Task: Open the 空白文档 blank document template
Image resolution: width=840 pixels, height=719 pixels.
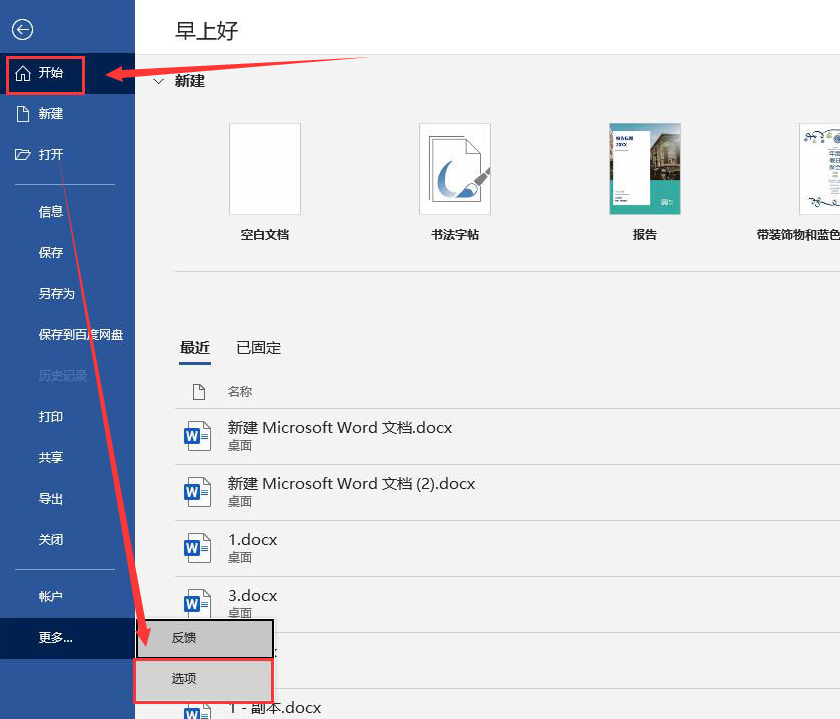Action: 265,168
